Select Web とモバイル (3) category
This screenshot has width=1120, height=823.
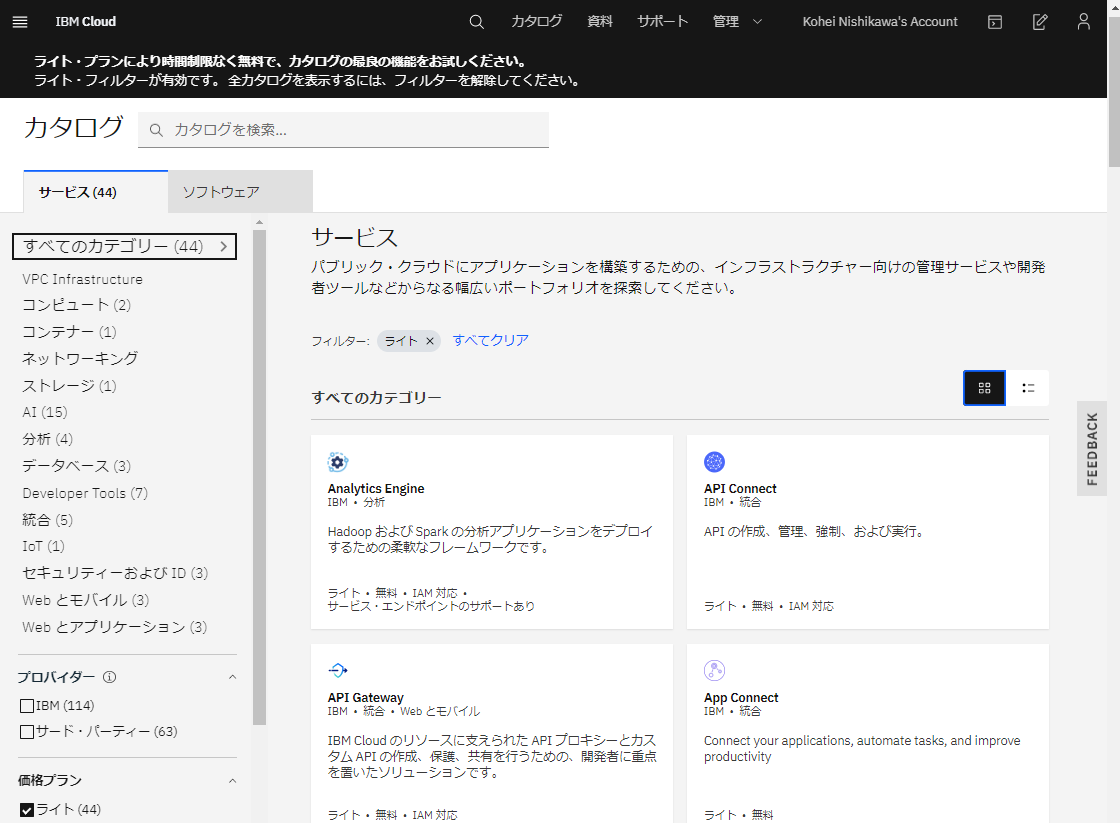point(86,600)
